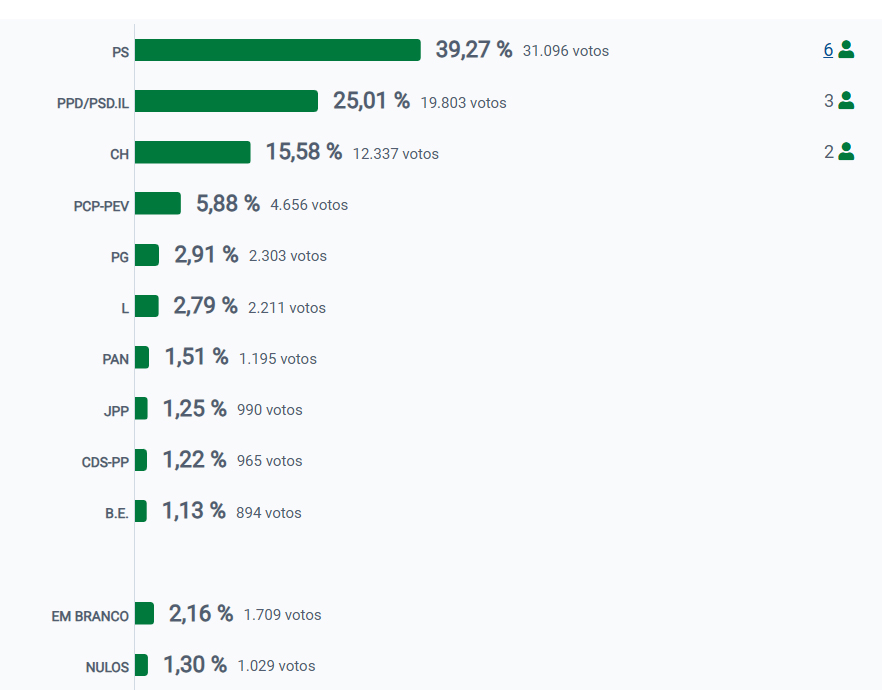Select the PAN party label
This screenshot has width=882, height=690.
point(116,359)
